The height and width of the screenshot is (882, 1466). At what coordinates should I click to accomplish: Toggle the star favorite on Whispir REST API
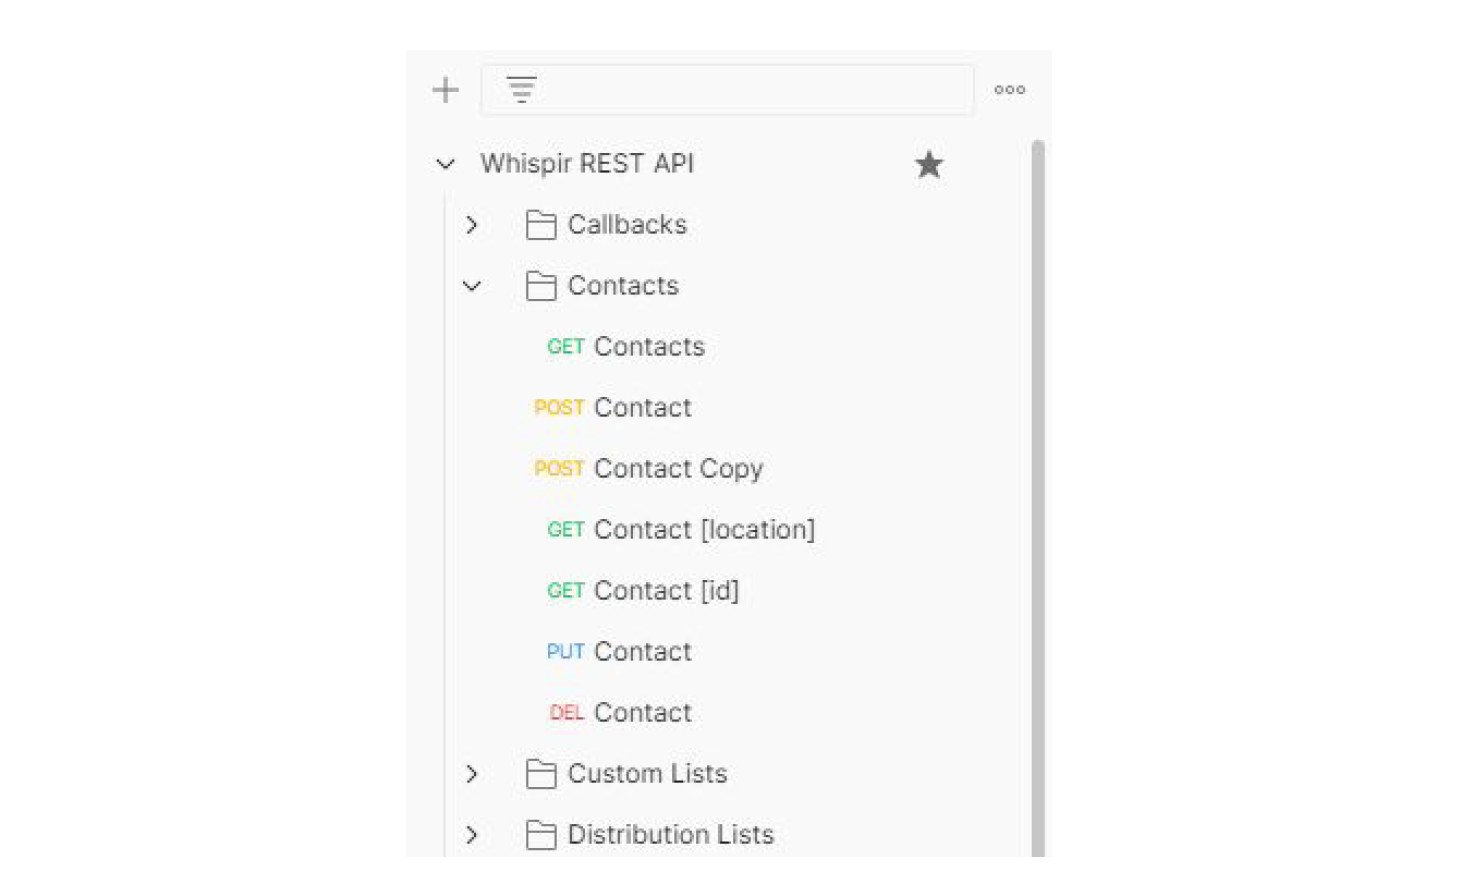click(928, 164)
